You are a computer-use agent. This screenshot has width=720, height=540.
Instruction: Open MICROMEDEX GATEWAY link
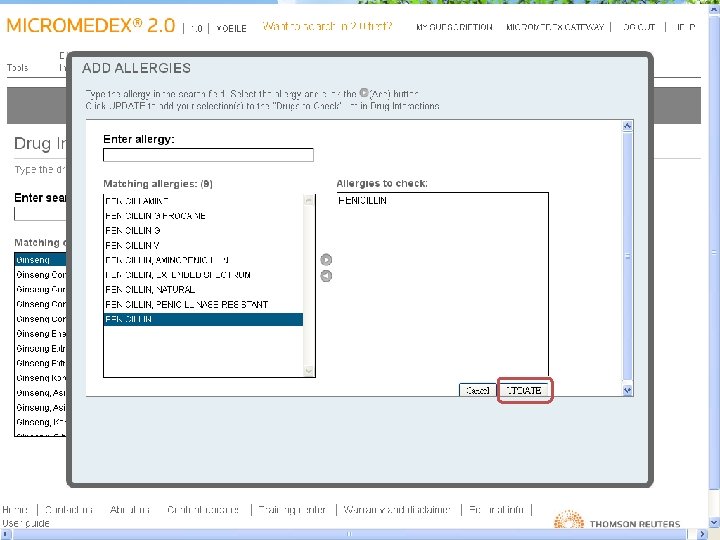(x=555, y=27)
